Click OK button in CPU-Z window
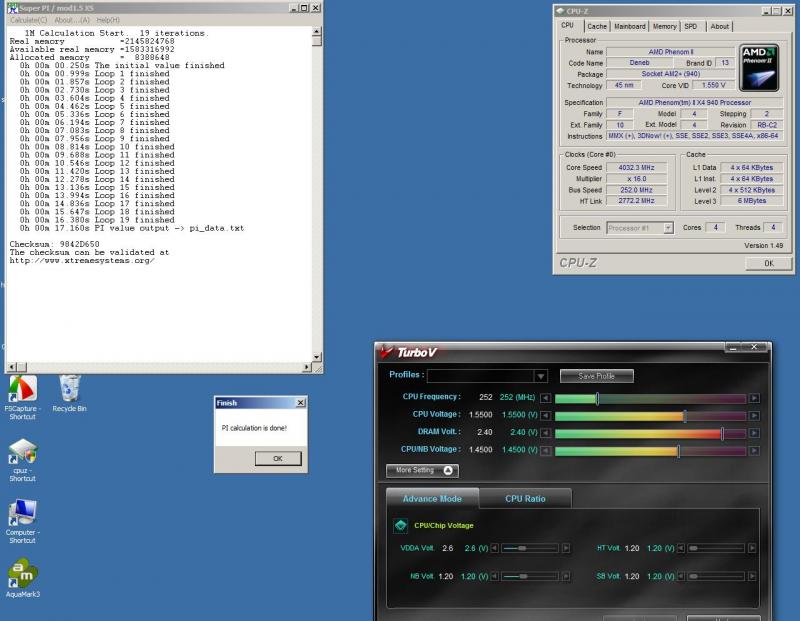The height and width of the screenshot is (621, 800). [768, 262]
